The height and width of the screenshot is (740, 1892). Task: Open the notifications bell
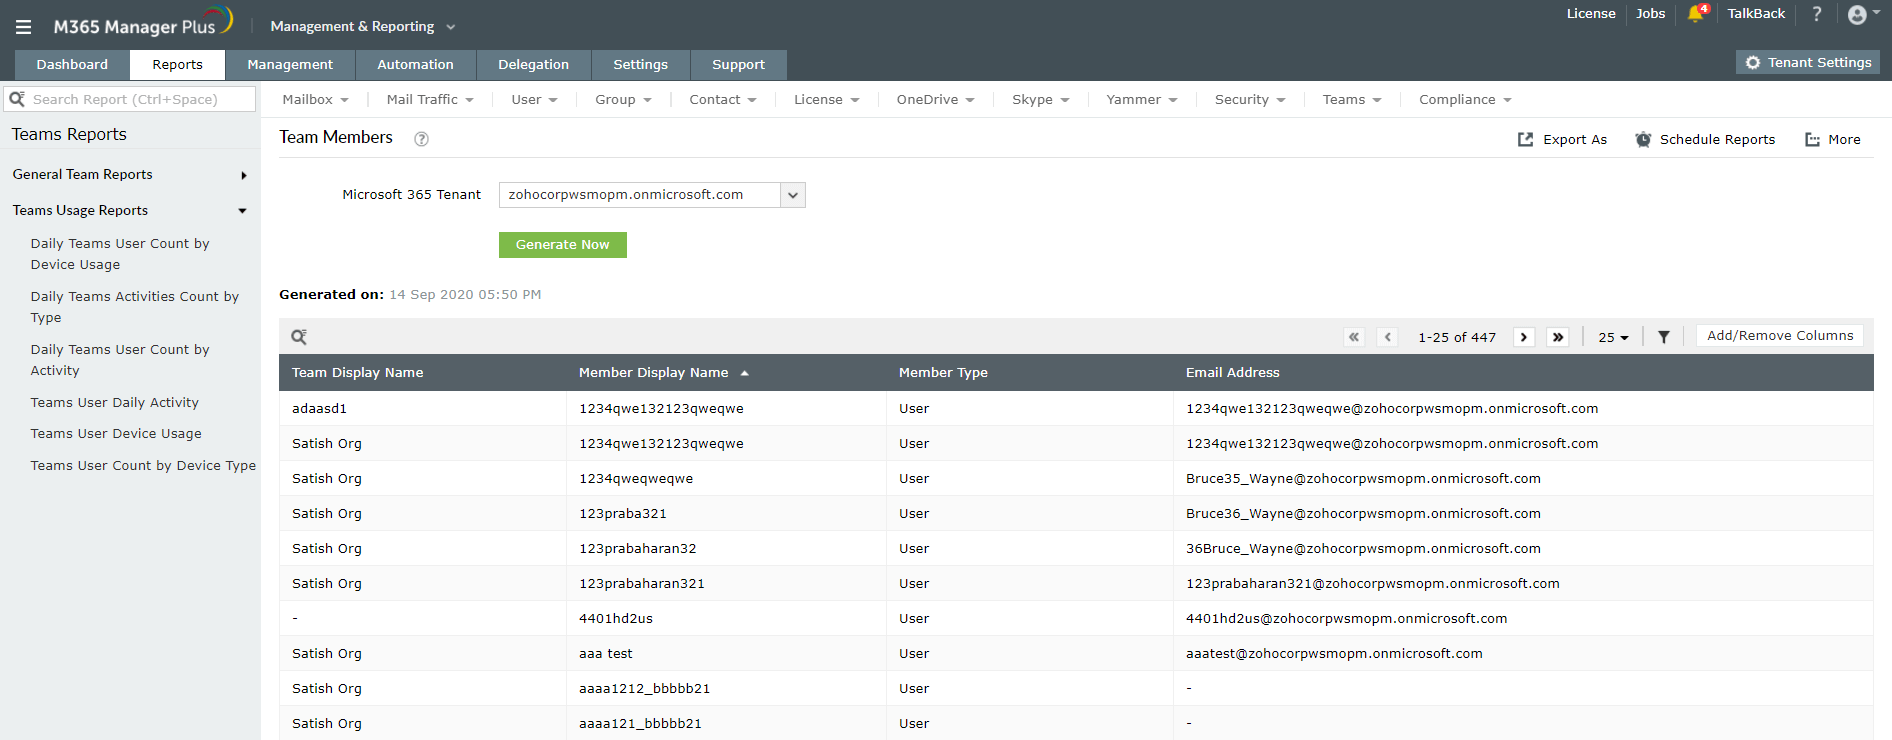[1695, 14]
